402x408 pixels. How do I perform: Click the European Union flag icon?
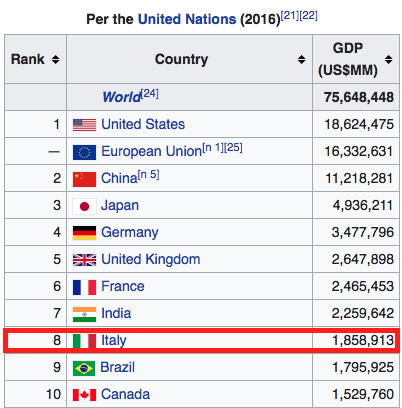(84, 152)
